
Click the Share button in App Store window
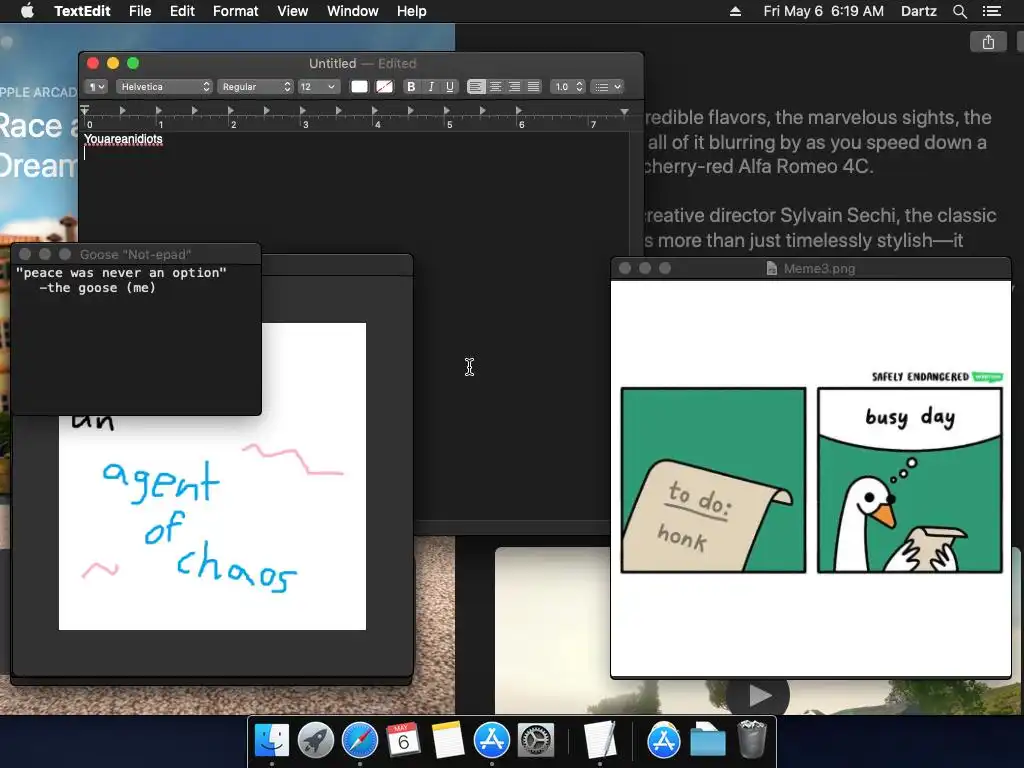(x=988, y=42)
